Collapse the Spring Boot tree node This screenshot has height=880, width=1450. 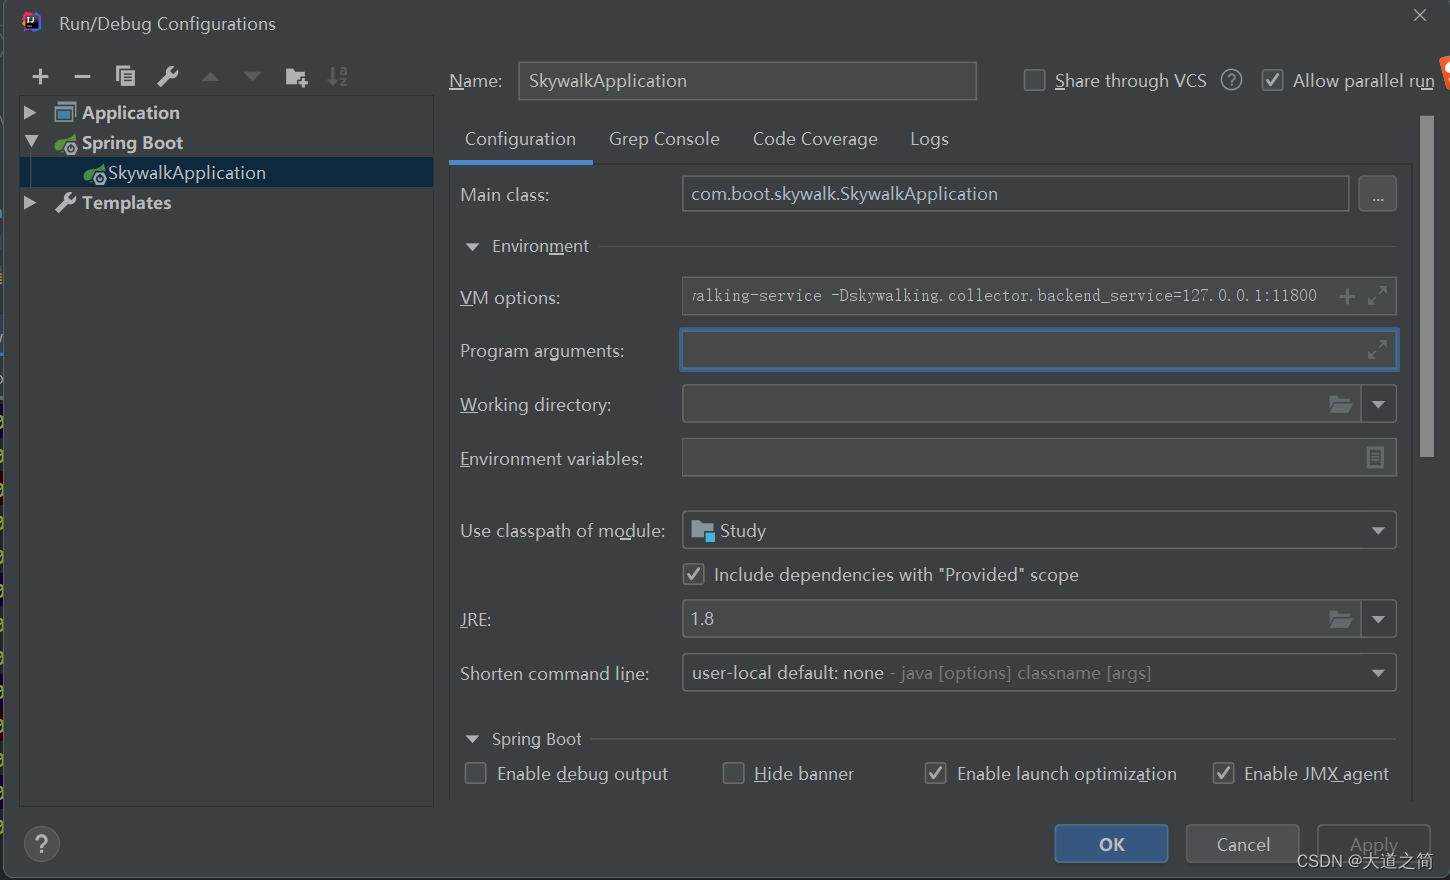coord(31,142)
